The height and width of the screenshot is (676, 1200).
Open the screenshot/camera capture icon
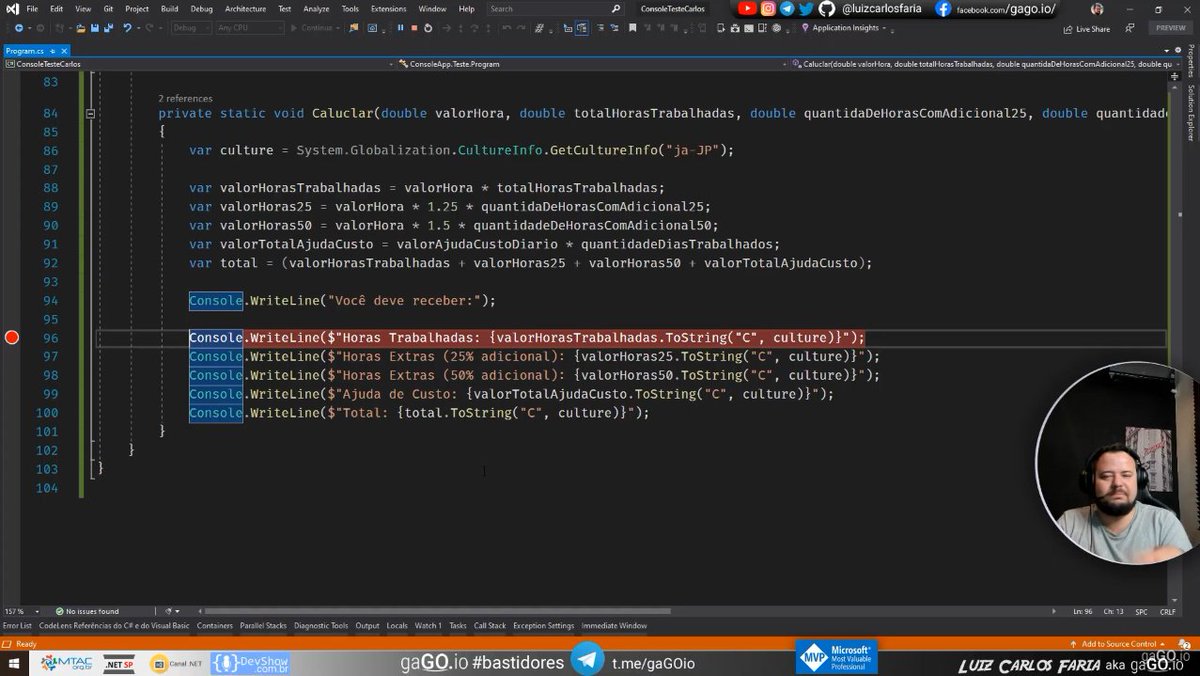(x=373, y=28)
